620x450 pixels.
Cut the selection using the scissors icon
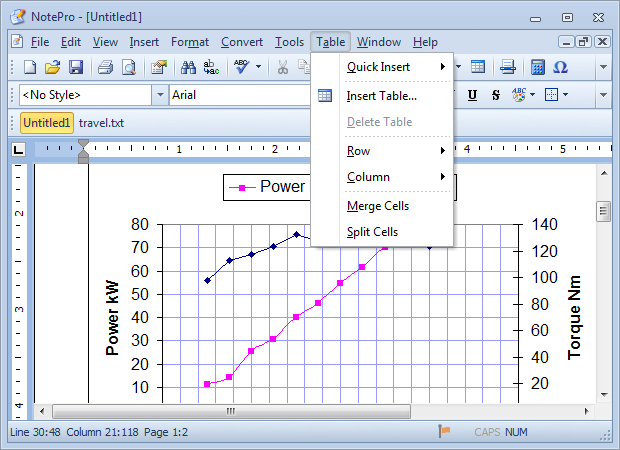[282, 67]
